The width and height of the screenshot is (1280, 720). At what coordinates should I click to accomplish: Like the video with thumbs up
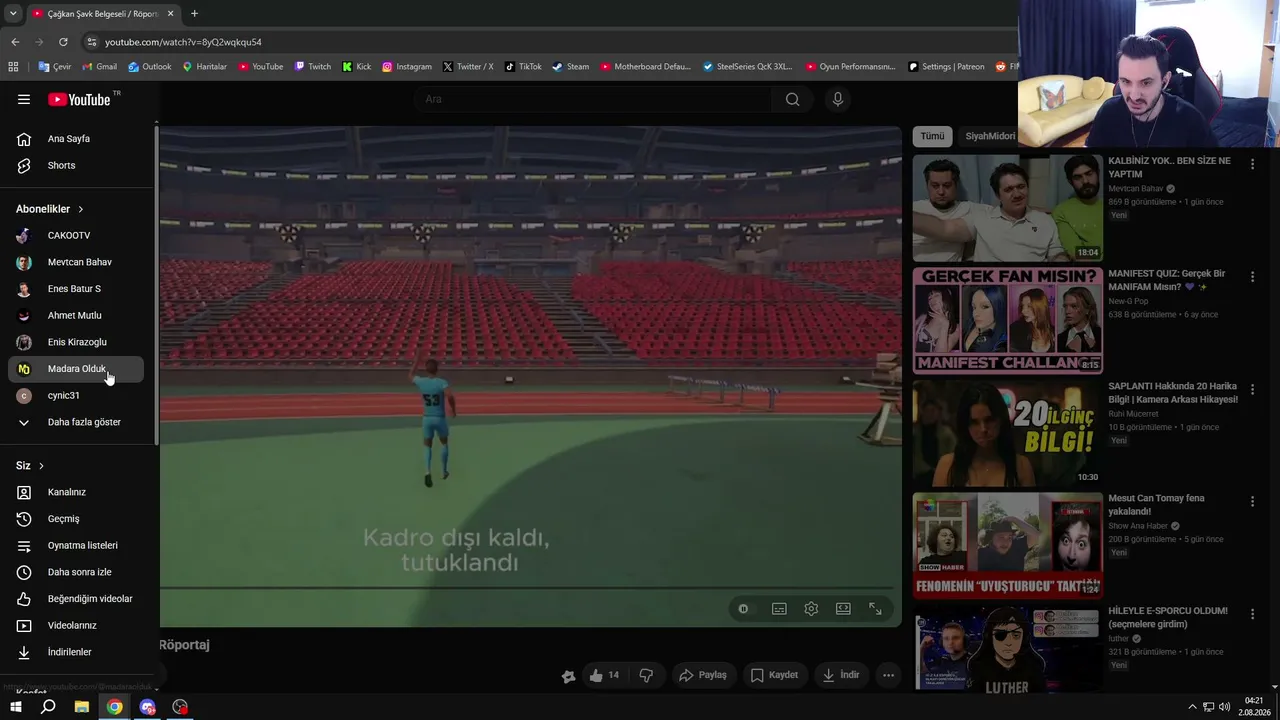click(605, 675)
